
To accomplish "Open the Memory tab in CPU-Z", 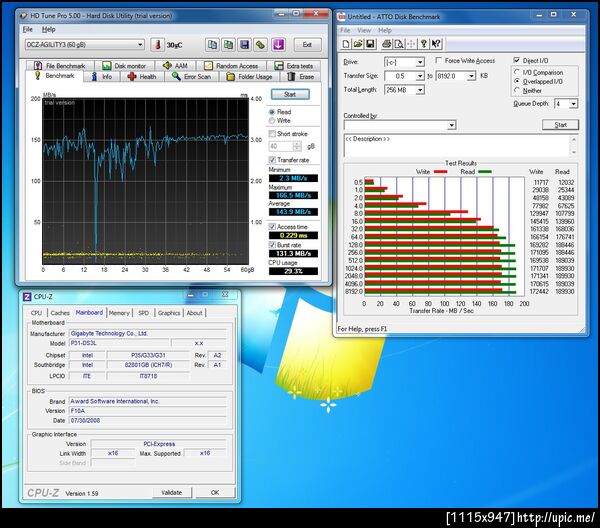I will click(x=119, y=313).
